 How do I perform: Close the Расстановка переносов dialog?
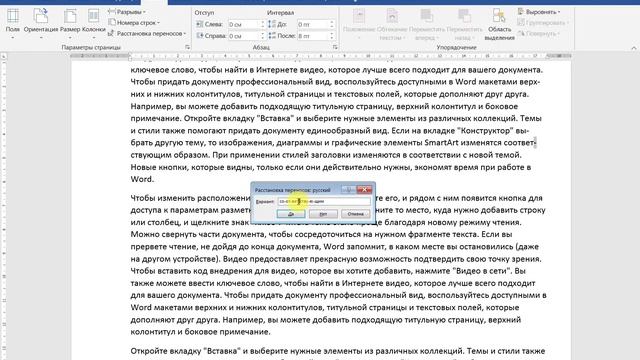[364, 189]
